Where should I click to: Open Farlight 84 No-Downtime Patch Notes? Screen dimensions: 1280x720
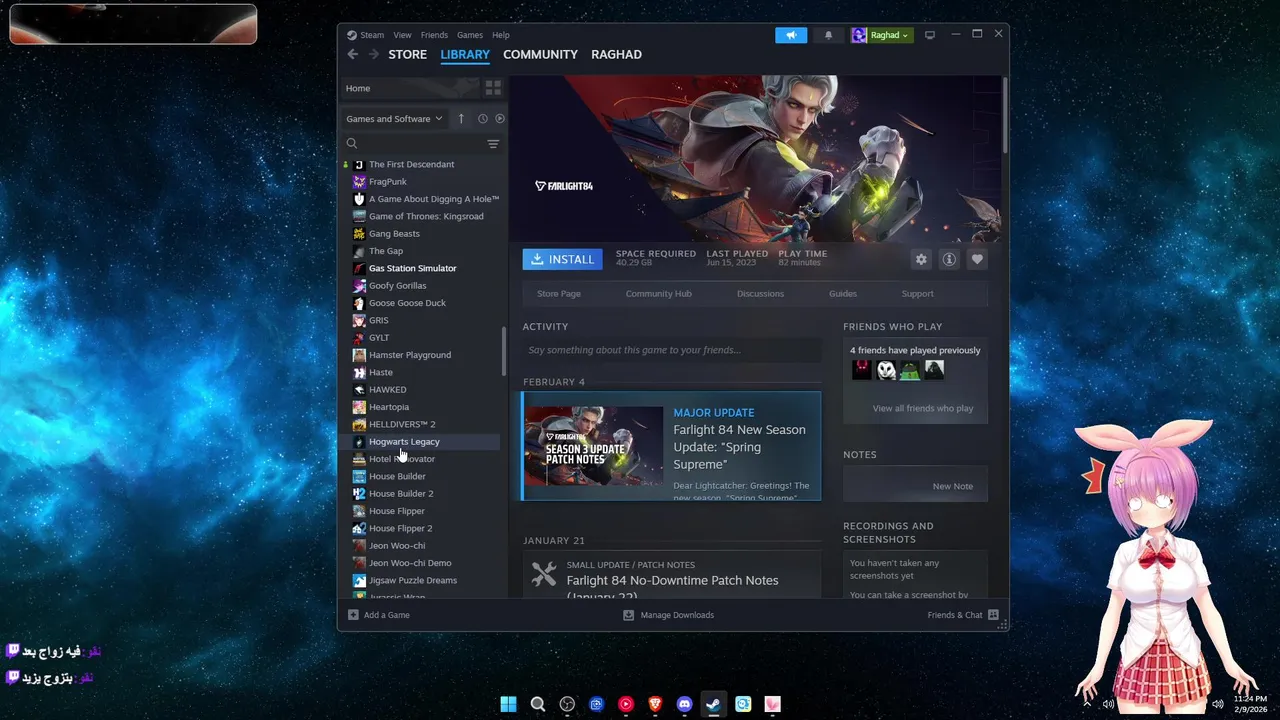(x=672, y=580)
